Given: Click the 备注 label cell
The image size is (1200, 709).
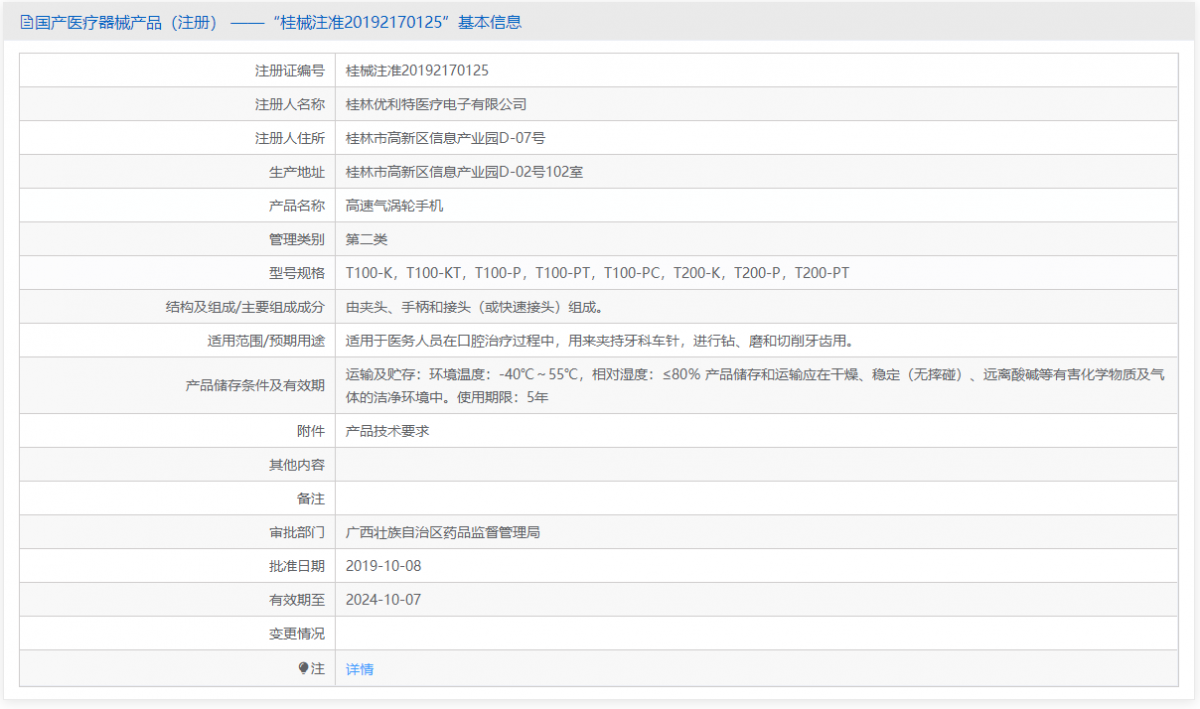Looking at the screenshot, I should click(178, 499).
